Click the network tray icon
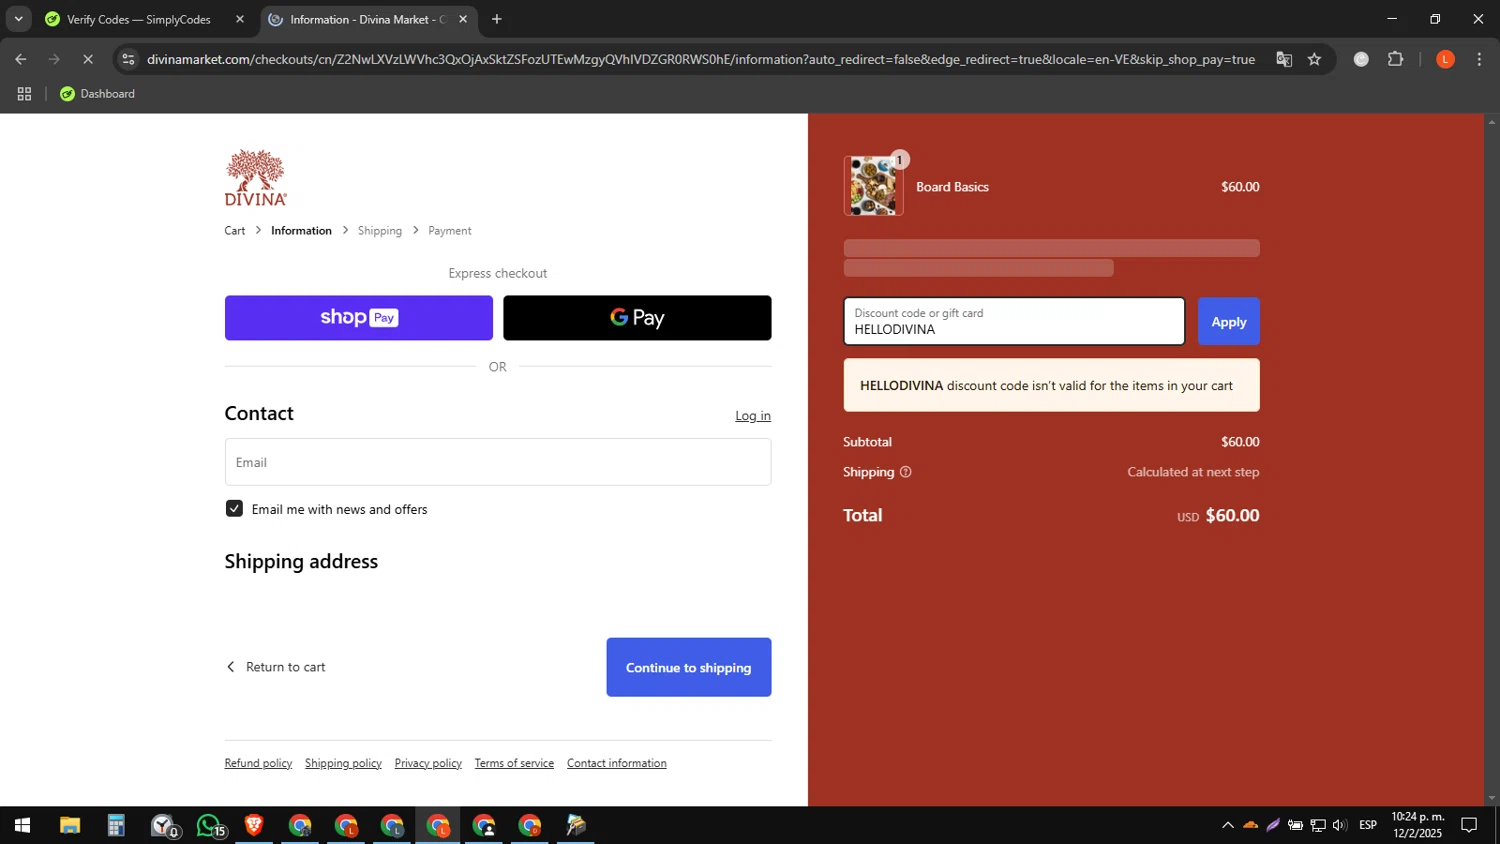 click(x=1318, y=826)
